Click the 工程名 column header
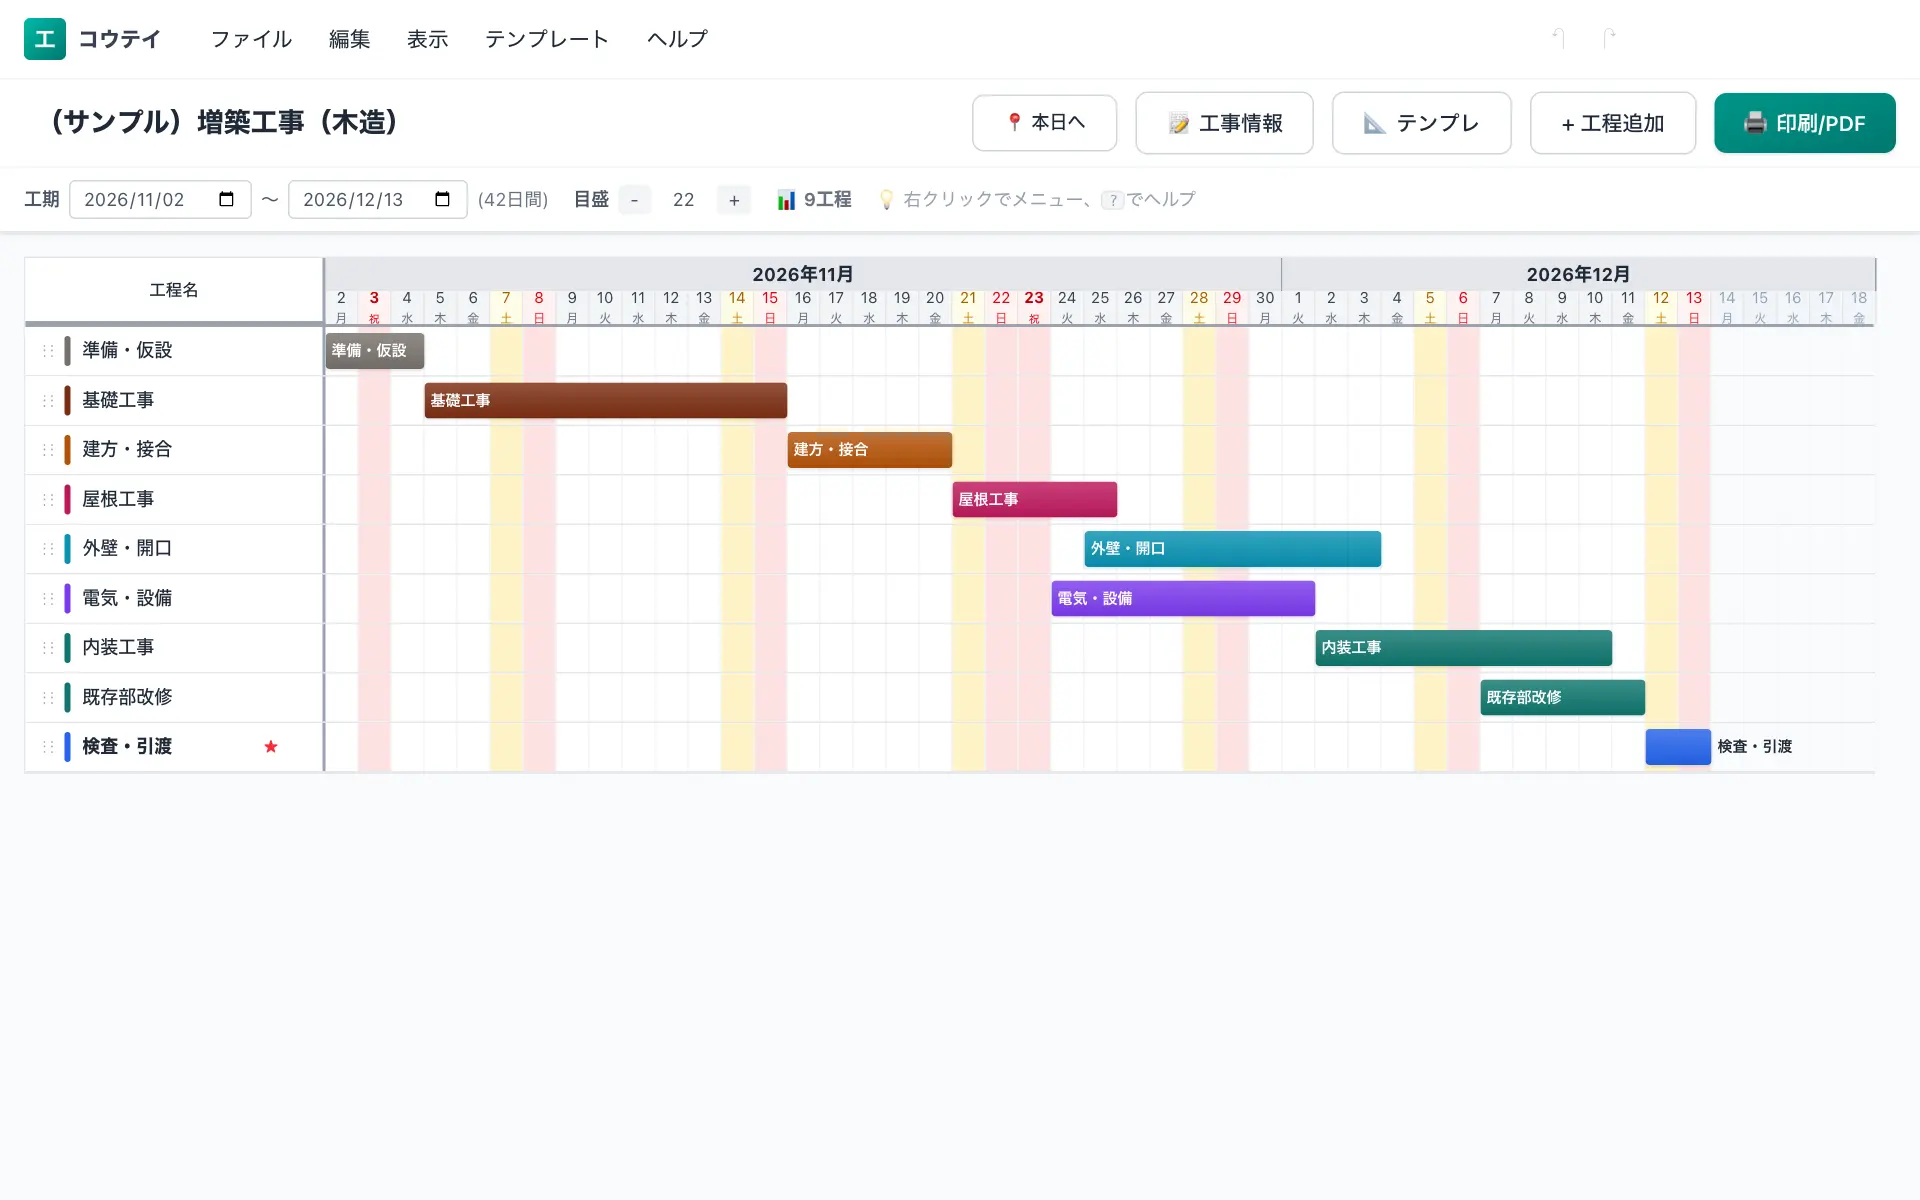The width and height of the screenshot is (1920, 1200). [174, 290]
